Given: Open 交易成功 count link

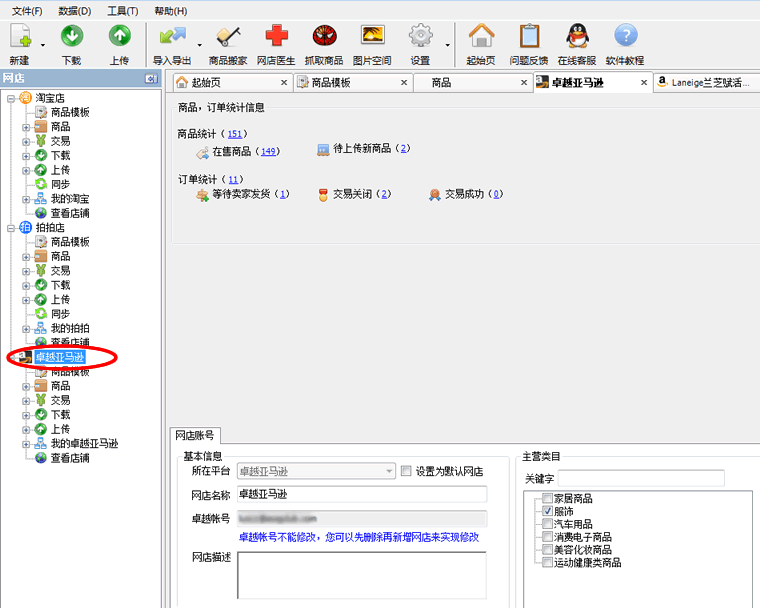Looking at the screenshot, I should [x=496, y=194].
